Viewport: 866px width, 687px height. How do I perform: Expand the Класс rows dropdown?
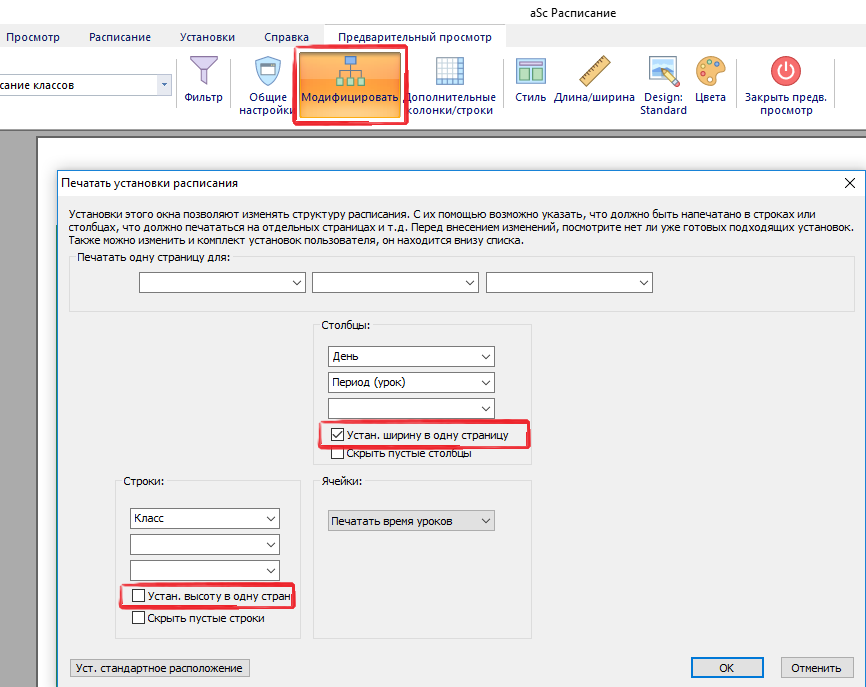[270, 519]
